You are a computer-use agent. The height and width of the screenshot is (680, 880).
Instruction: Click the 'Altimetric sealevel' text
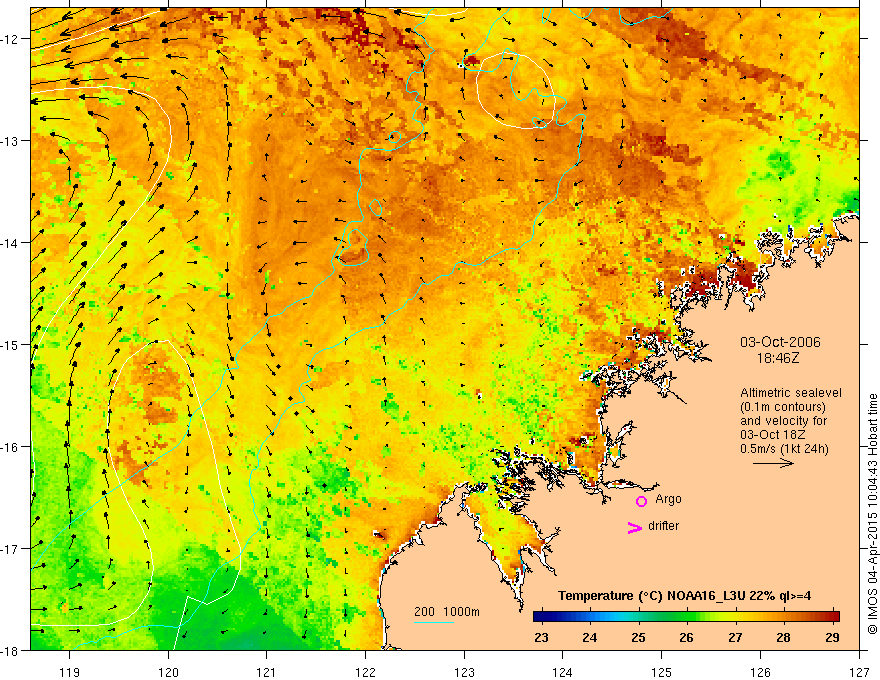pyautogui.click(x=791, y=393)
